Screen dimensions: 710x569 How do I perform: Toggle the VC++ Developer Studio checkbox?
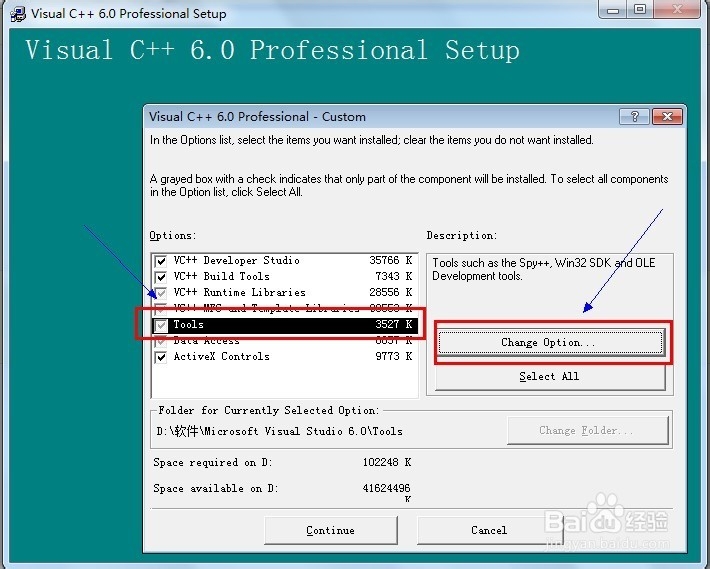coord(161,261)
